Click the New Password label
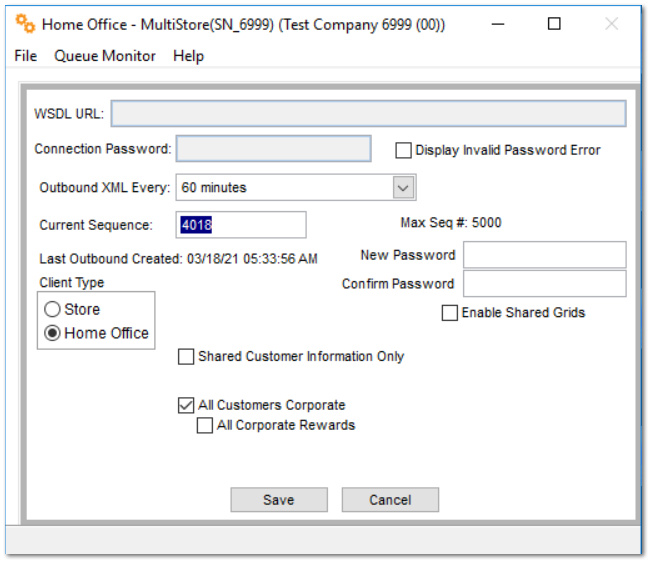The width and height of the screenshot is (651, 563). tap(408, 255)
